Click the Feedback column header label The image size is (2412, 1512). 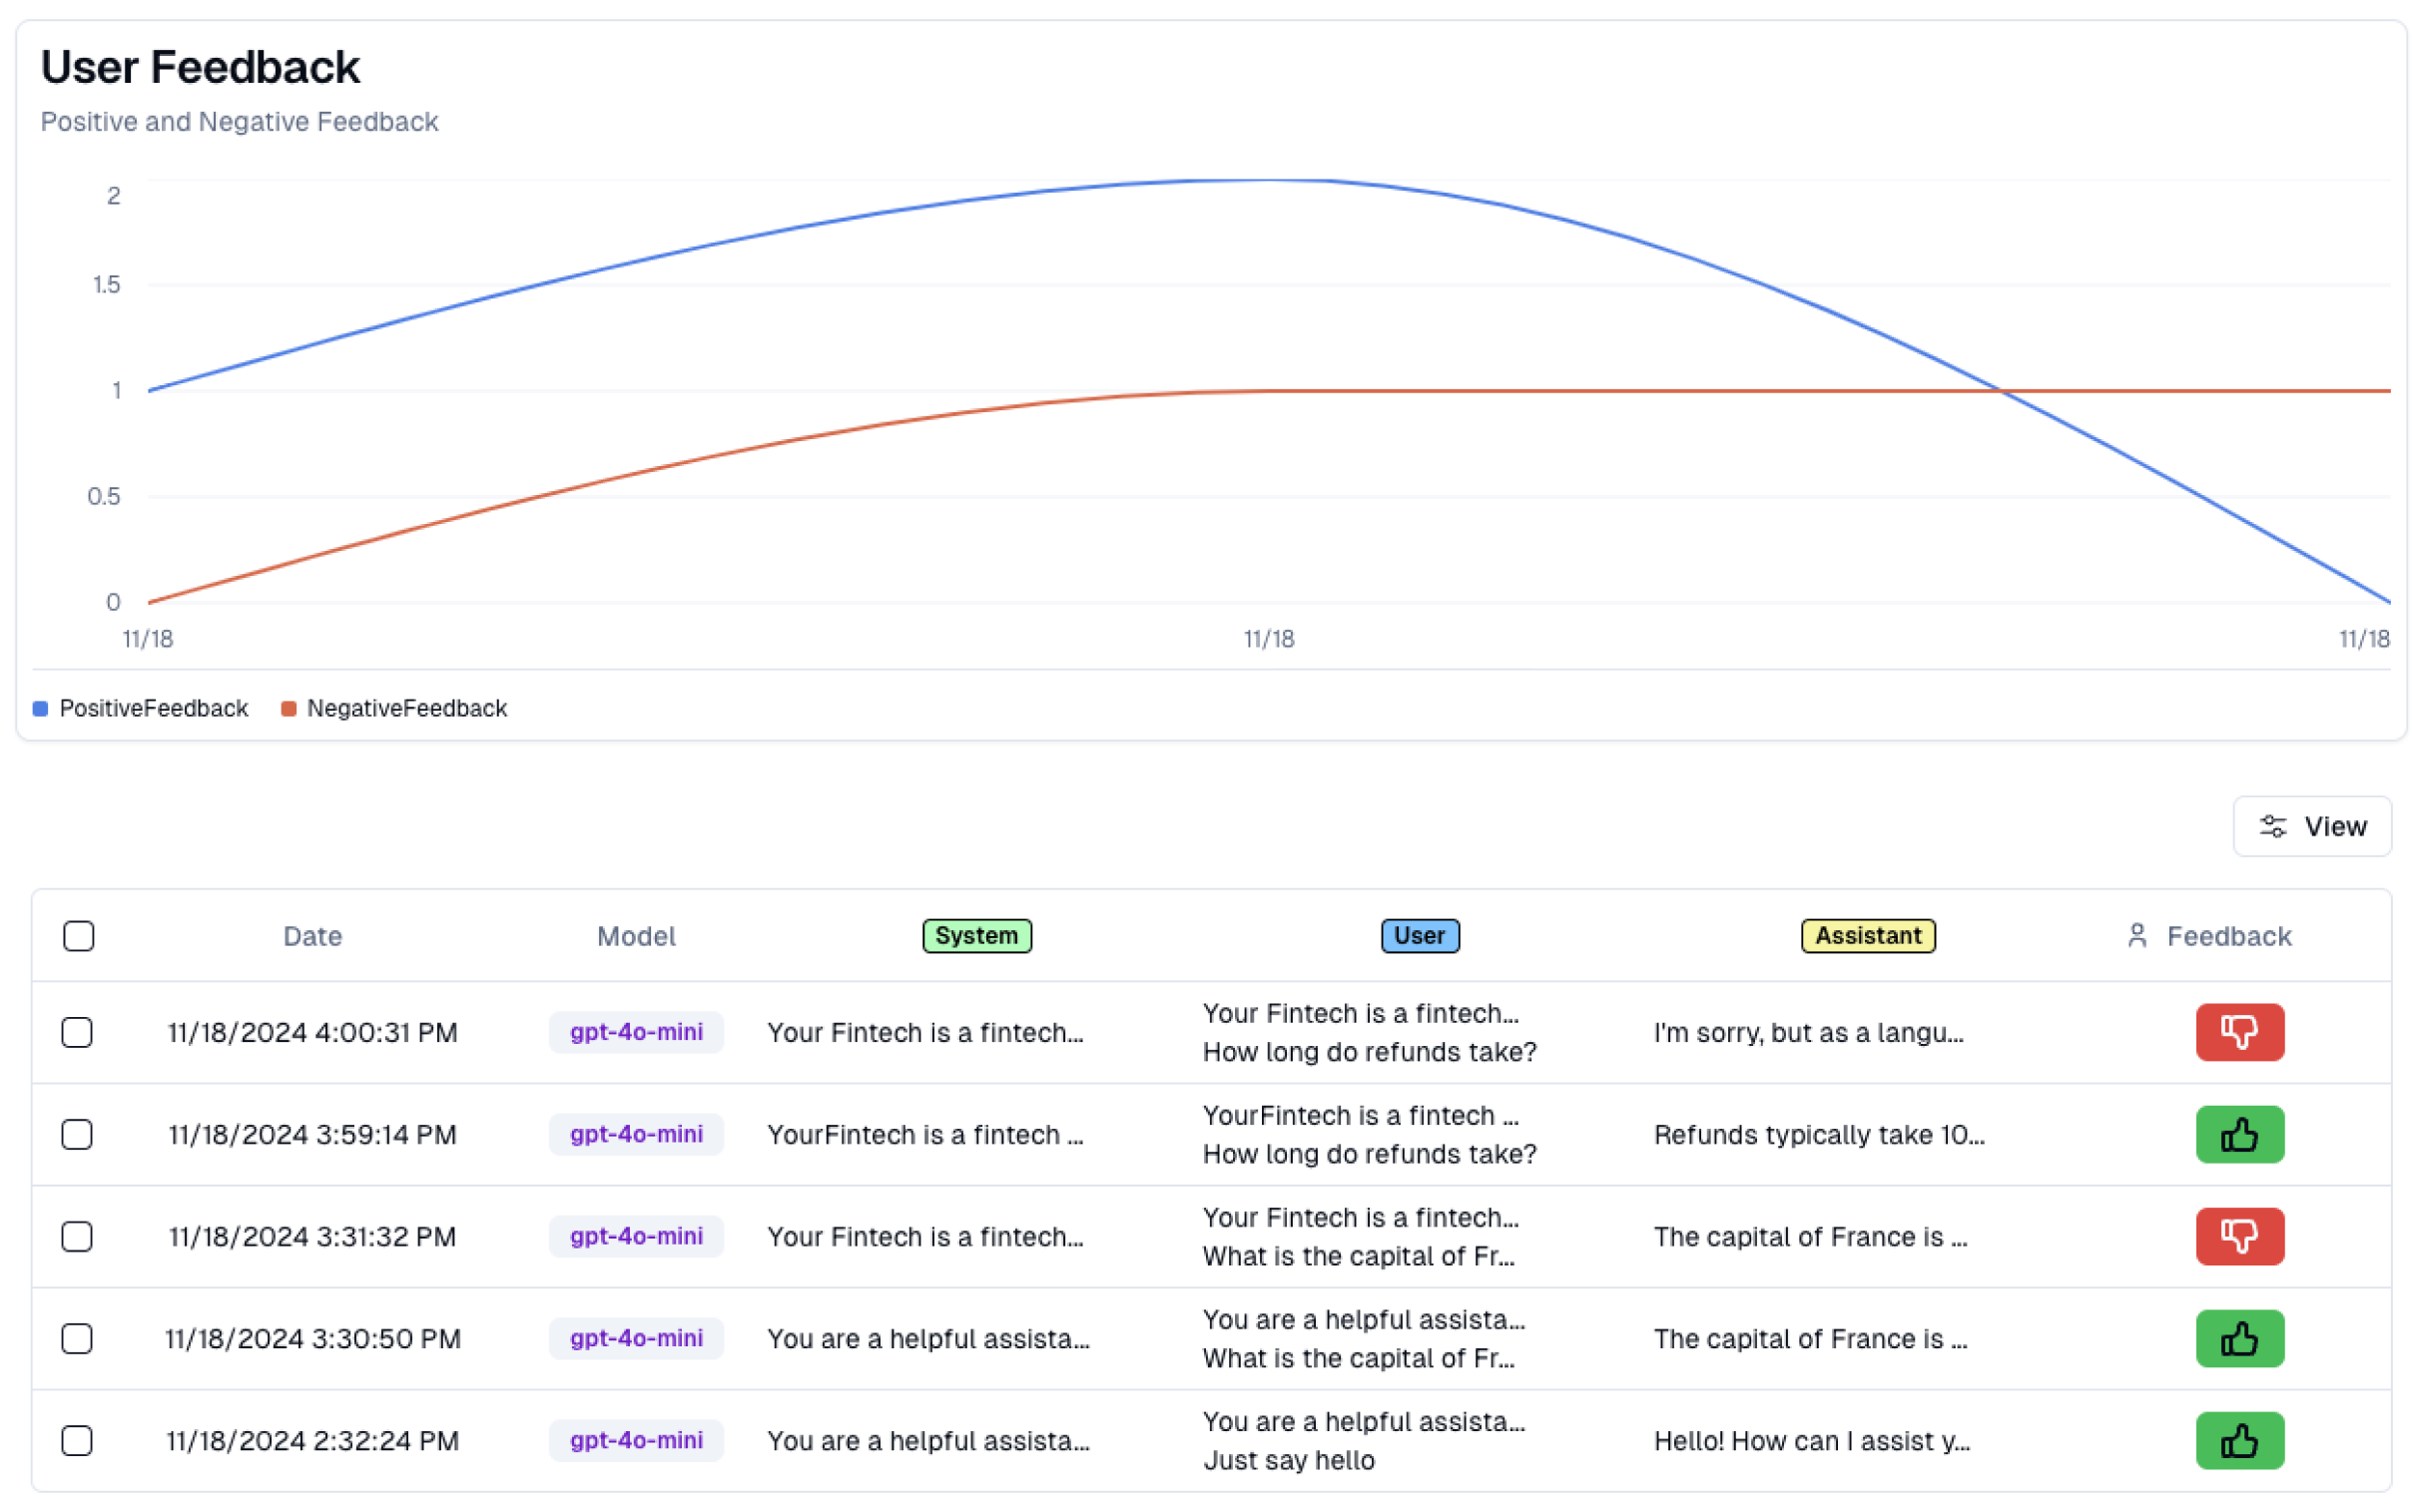coord(2231,934)
